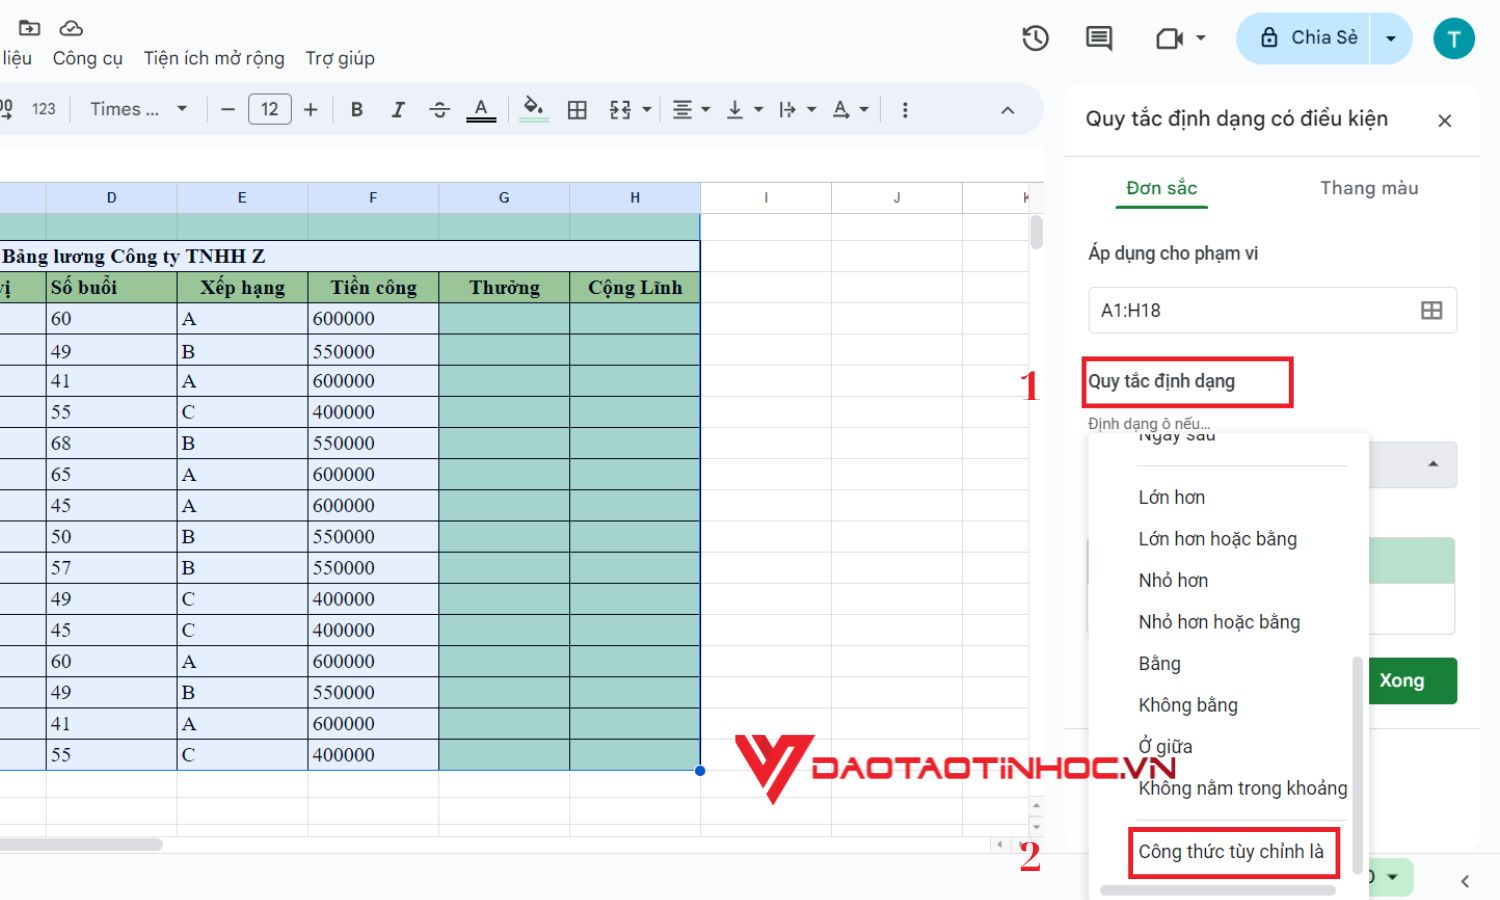Switch to the Thang màu tab
This screenshot has width=1500, height=900.
[1368, 188]
